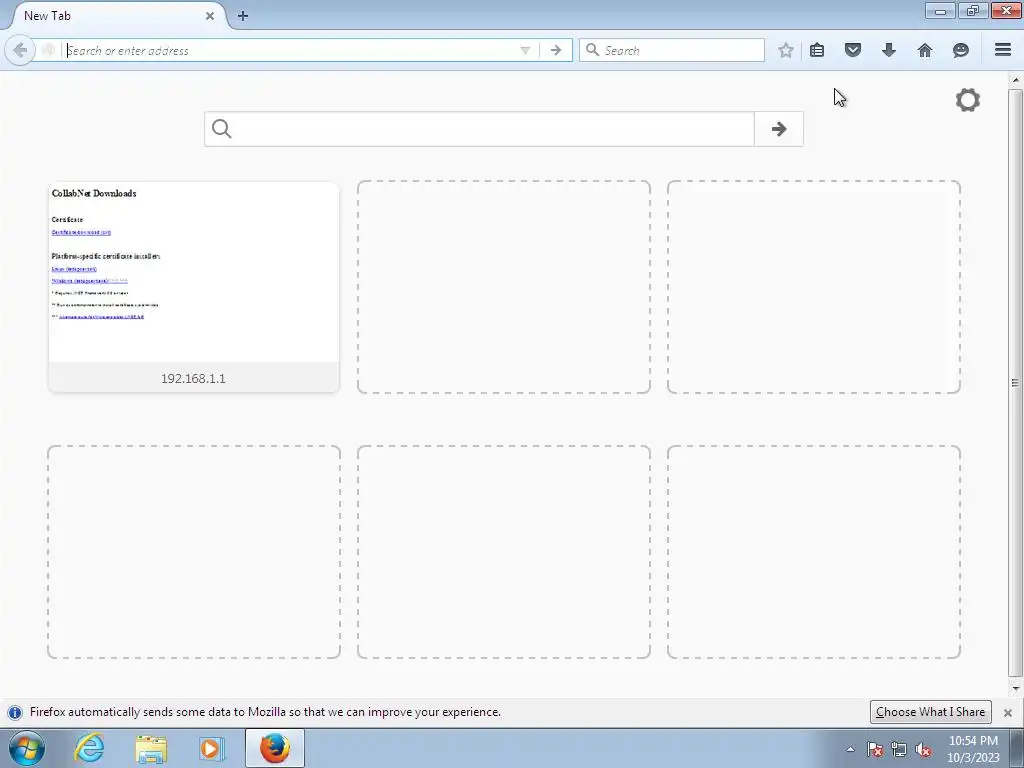Click the info icon in notification bar
Image resolution: width=1024 pixels, height=768 pixels.
coord(15,712)
